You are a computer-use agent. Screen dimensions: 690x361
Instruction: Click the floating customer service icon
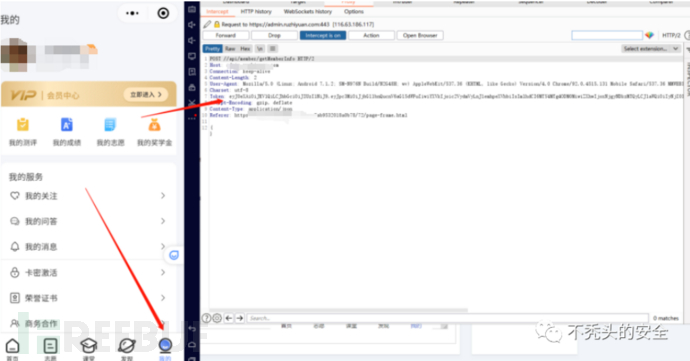[x=174, y=255]
